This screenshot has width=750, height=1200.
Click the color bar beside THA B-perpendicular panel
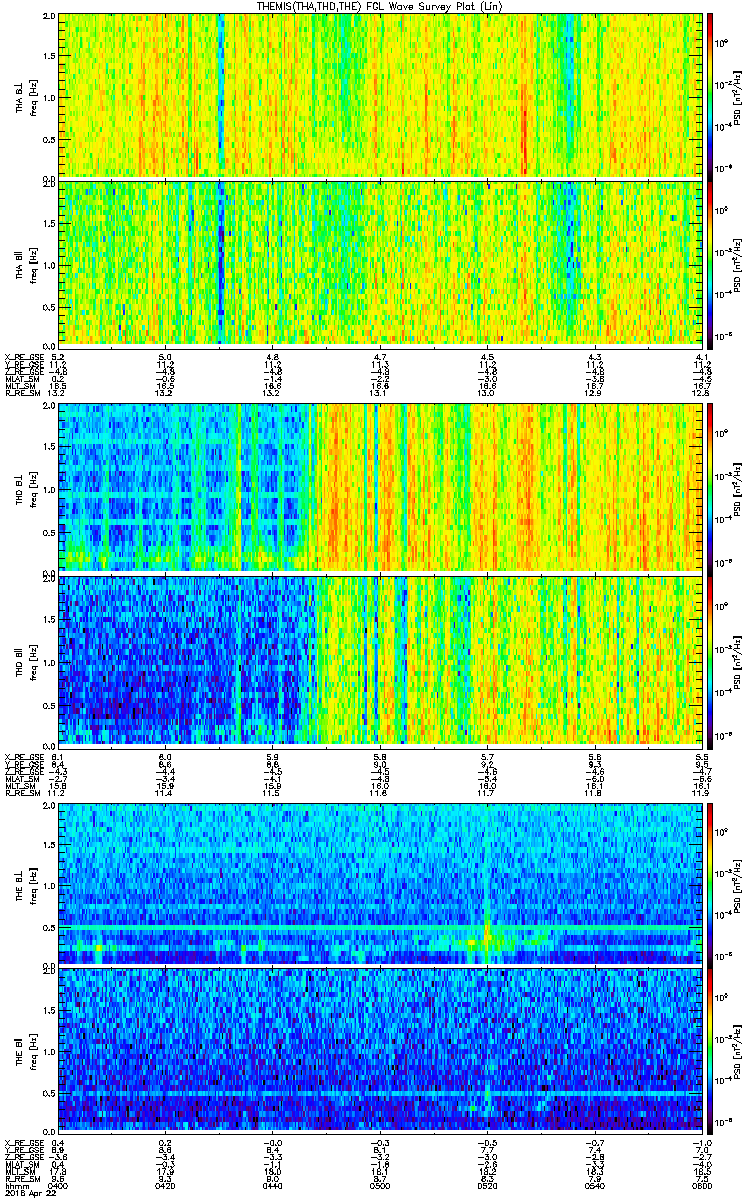[x=710, y=96]
